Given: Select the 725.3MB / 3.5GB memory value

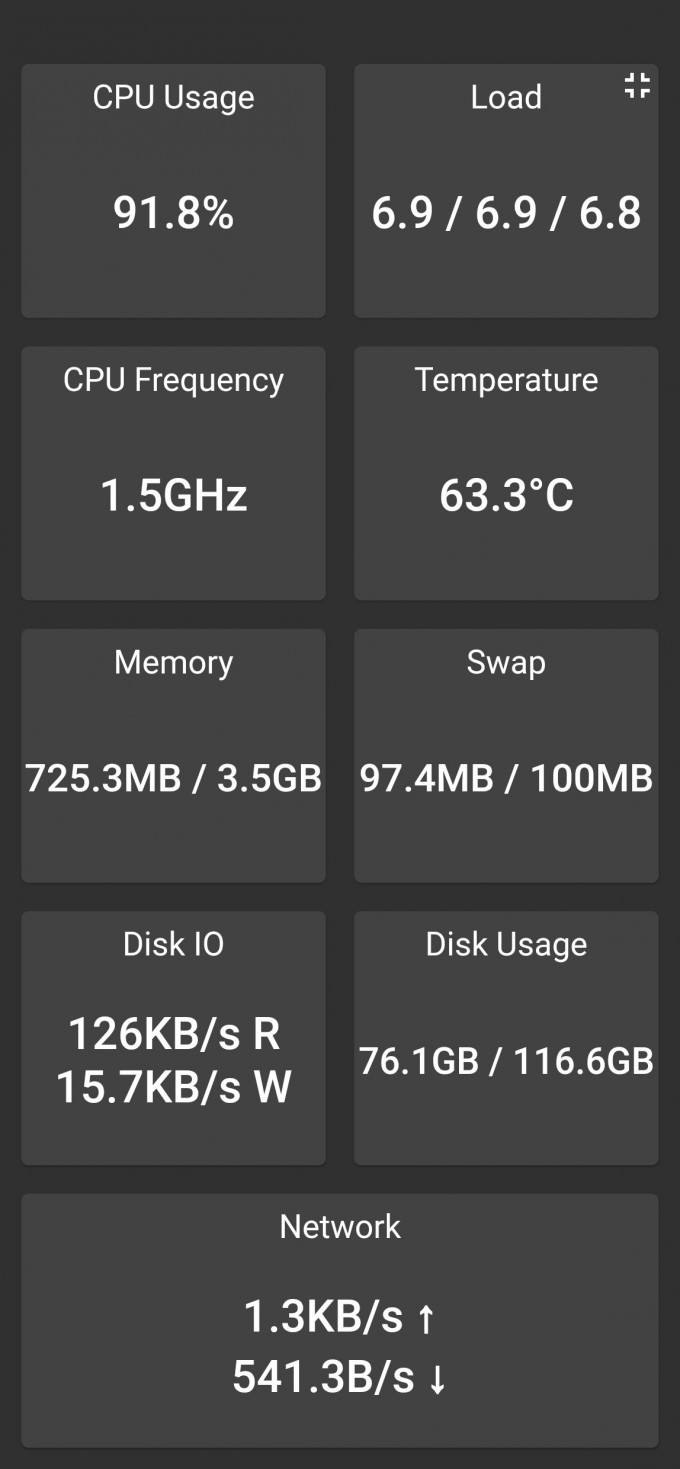Looking at the screenshot, I should pyautogui.click(x=173, y=778).
